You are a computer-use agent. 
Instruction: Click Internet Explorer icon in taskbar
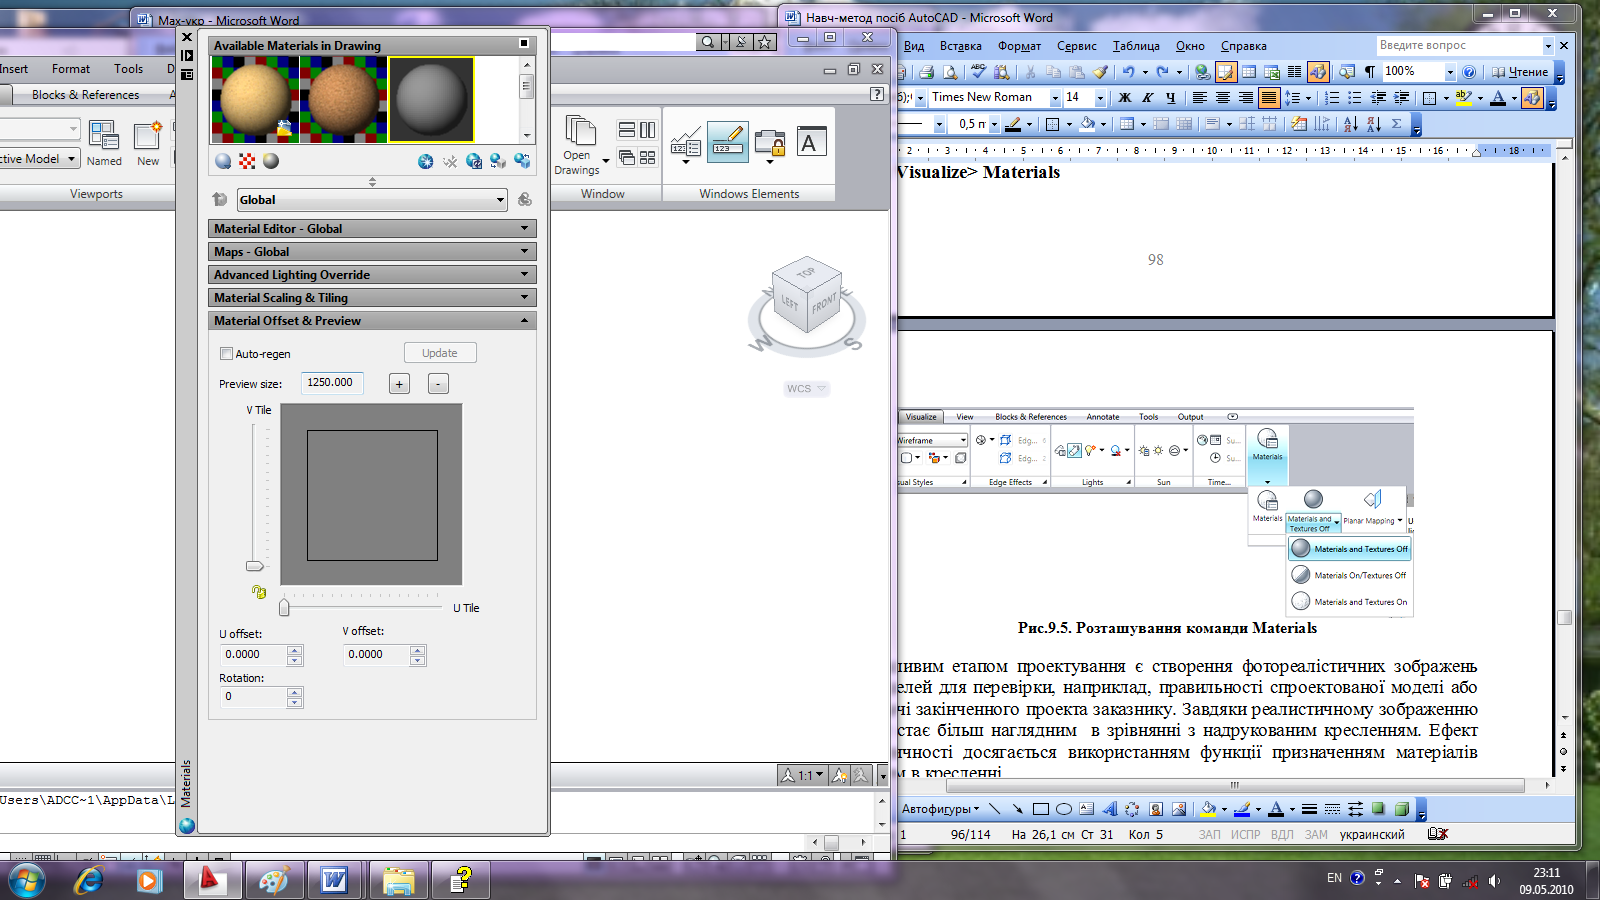pos(88,881)
